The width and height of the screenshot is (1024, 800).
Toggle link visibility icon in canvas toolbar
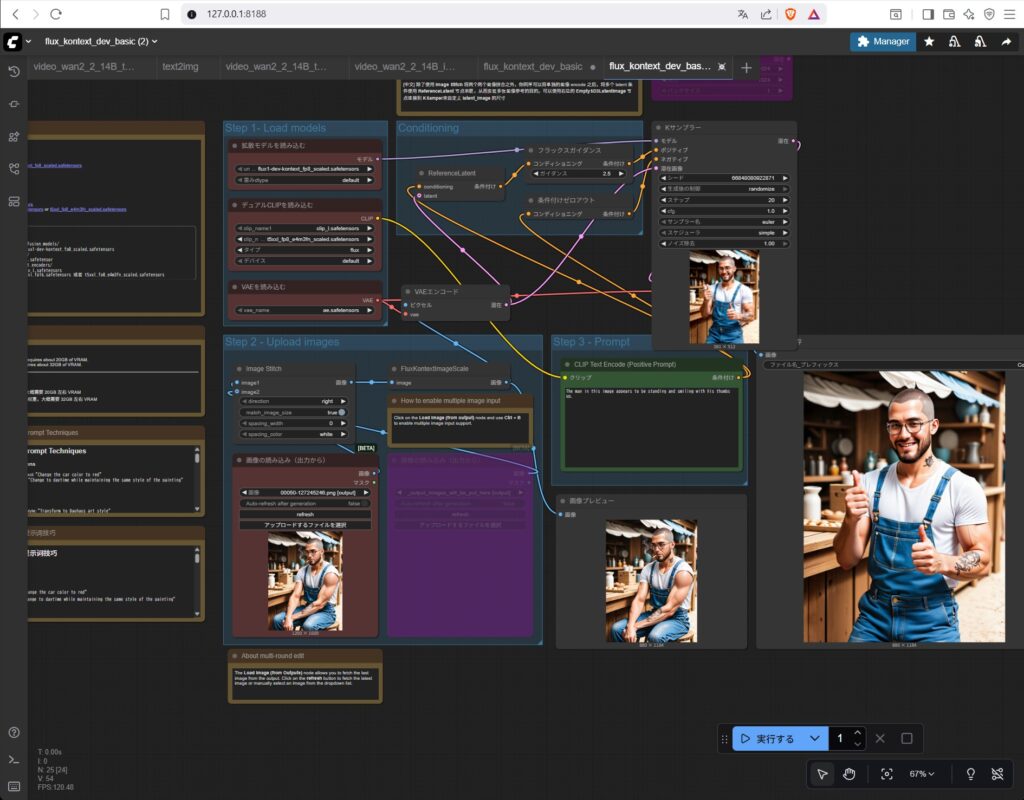(x=997, y=774)
